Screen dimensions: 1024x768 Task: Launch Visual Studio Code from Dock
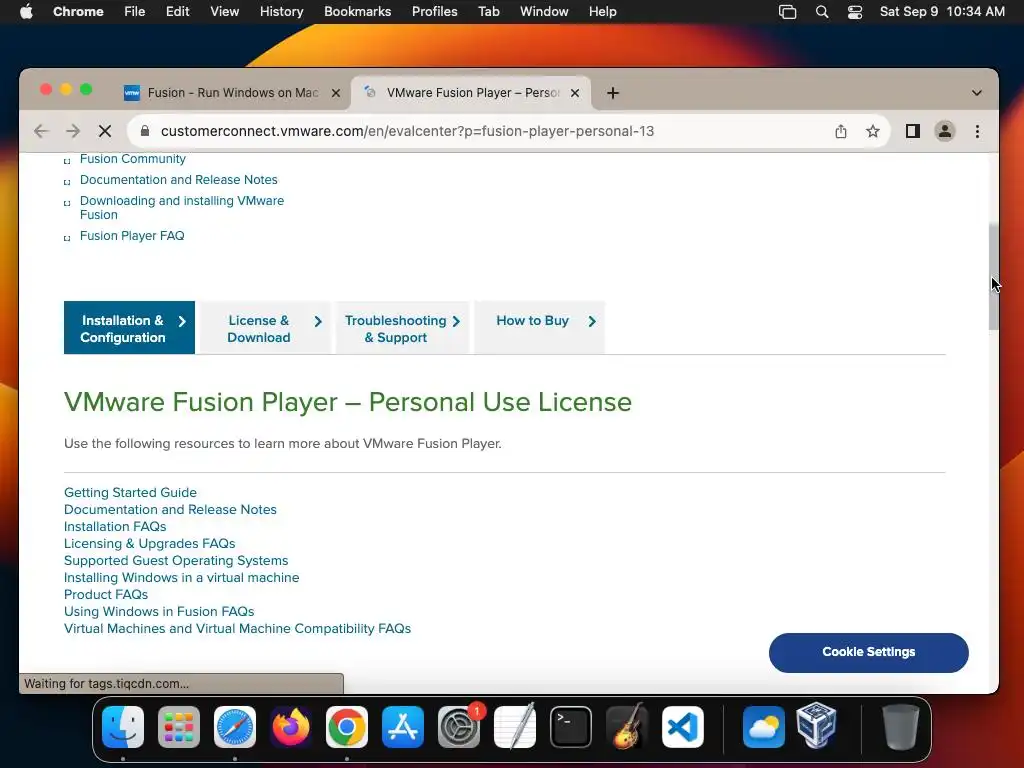click(683, 727)
